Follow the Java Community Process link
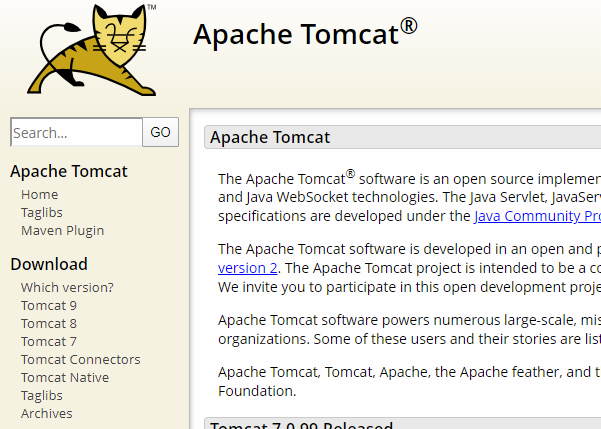 tap(537, 216)
